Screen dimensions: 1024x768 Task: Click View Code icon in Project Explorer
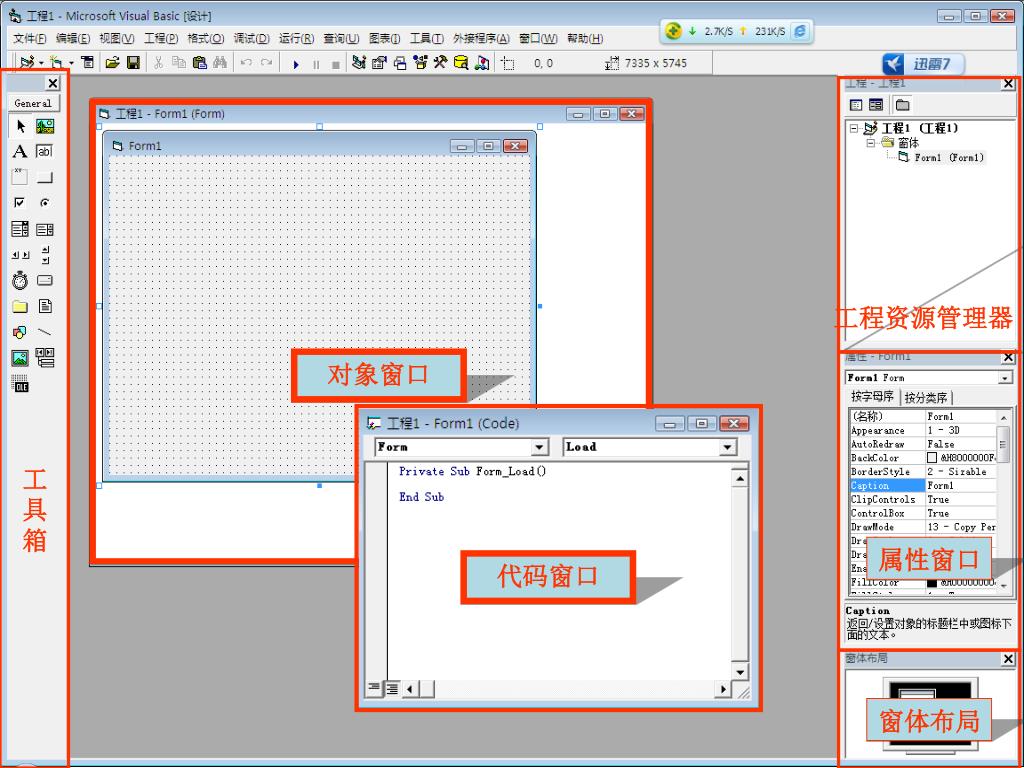[x=856, y=105]
